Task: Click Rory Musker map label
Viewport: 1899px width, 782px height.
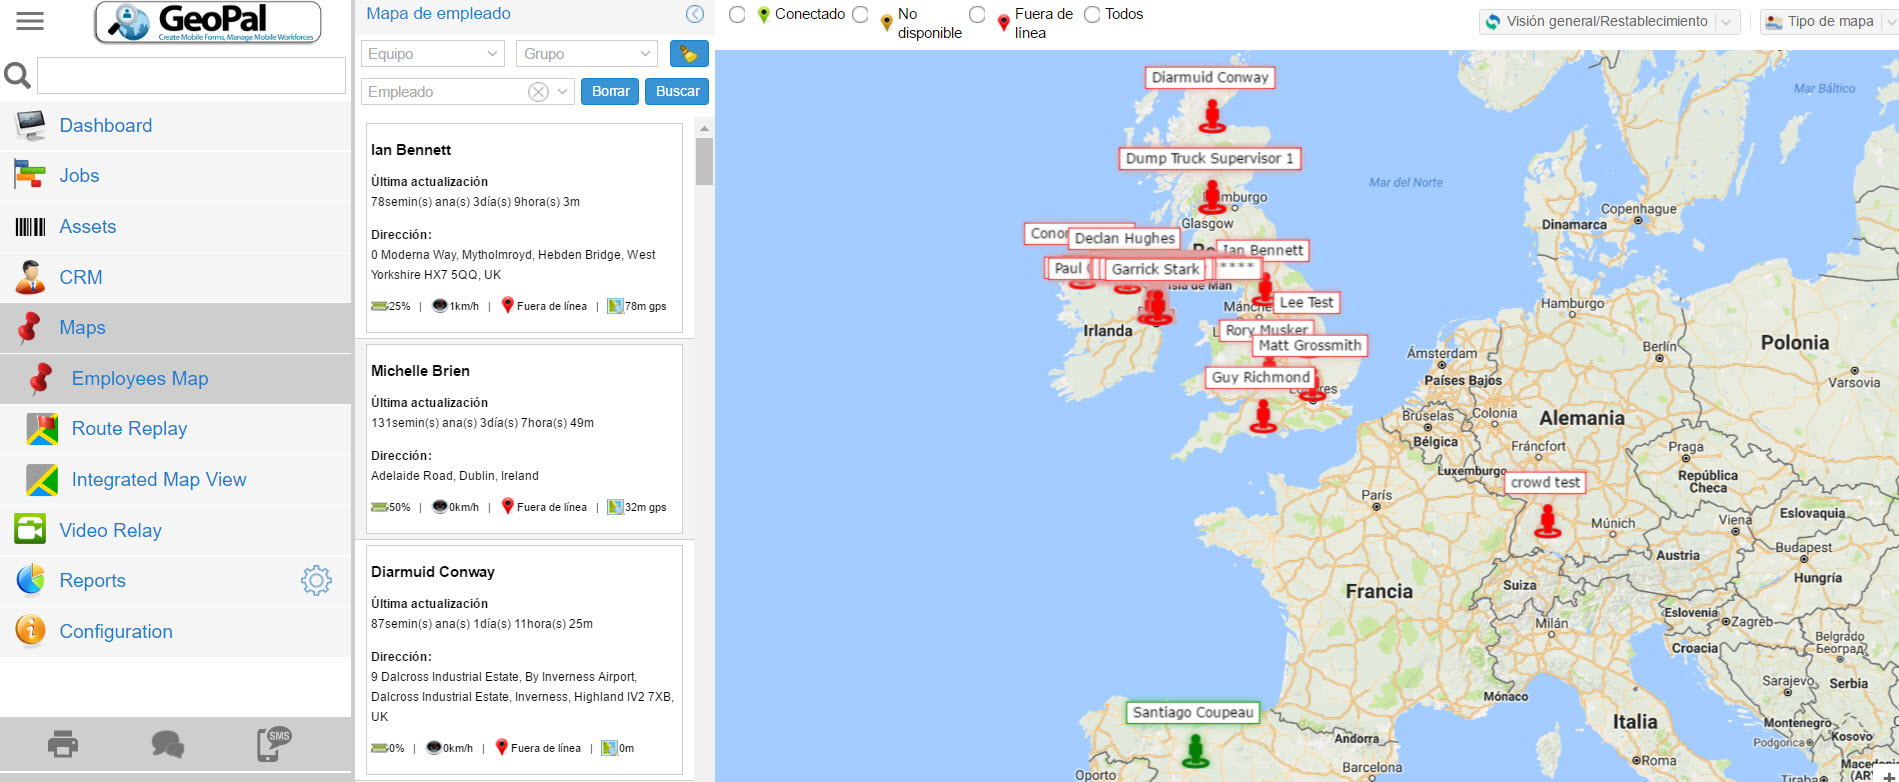Action: click(x=1266, y=329)
